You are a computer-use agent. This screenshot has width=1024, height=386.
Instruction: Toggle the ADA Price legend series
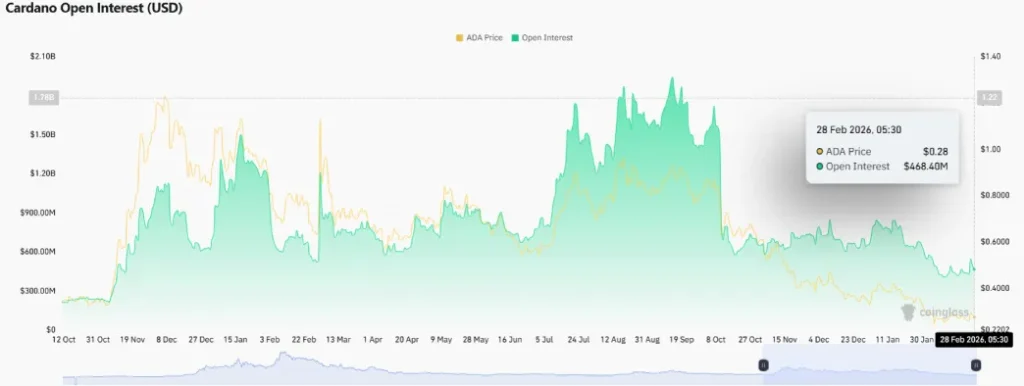[479, 38]
